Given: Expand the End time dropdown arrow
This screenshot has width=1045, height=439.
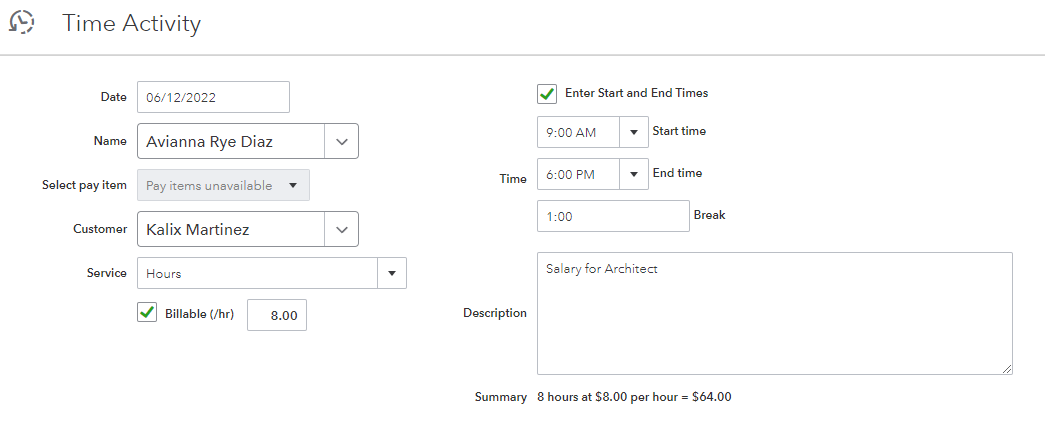Looking at the screenshot, I should tap(633, 174).
